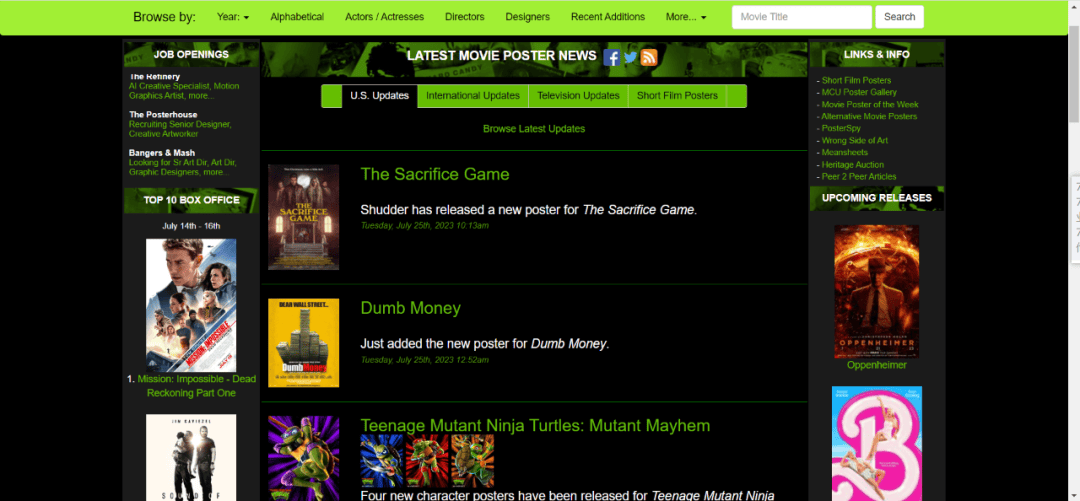Open the Dumb Money poster thumbnail
Viewport: 1080px width, 501px height.
click(x=303, y=343)
